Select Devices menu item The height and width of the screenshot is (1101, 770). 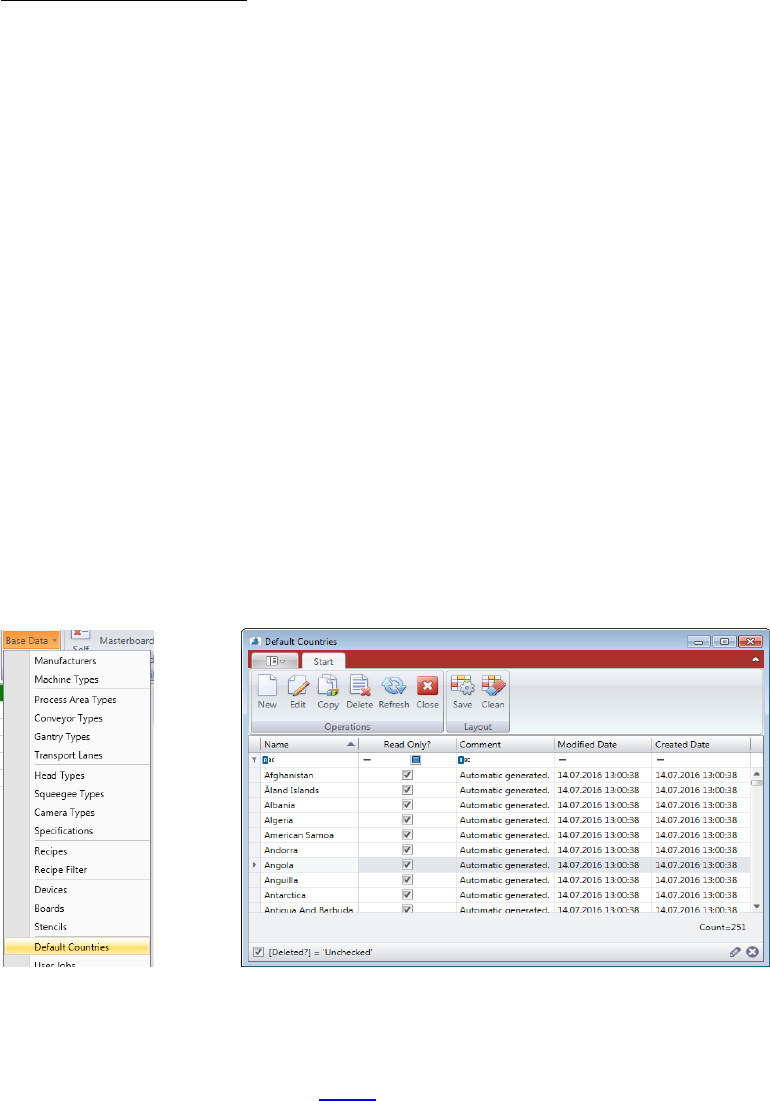pos(51,890)
